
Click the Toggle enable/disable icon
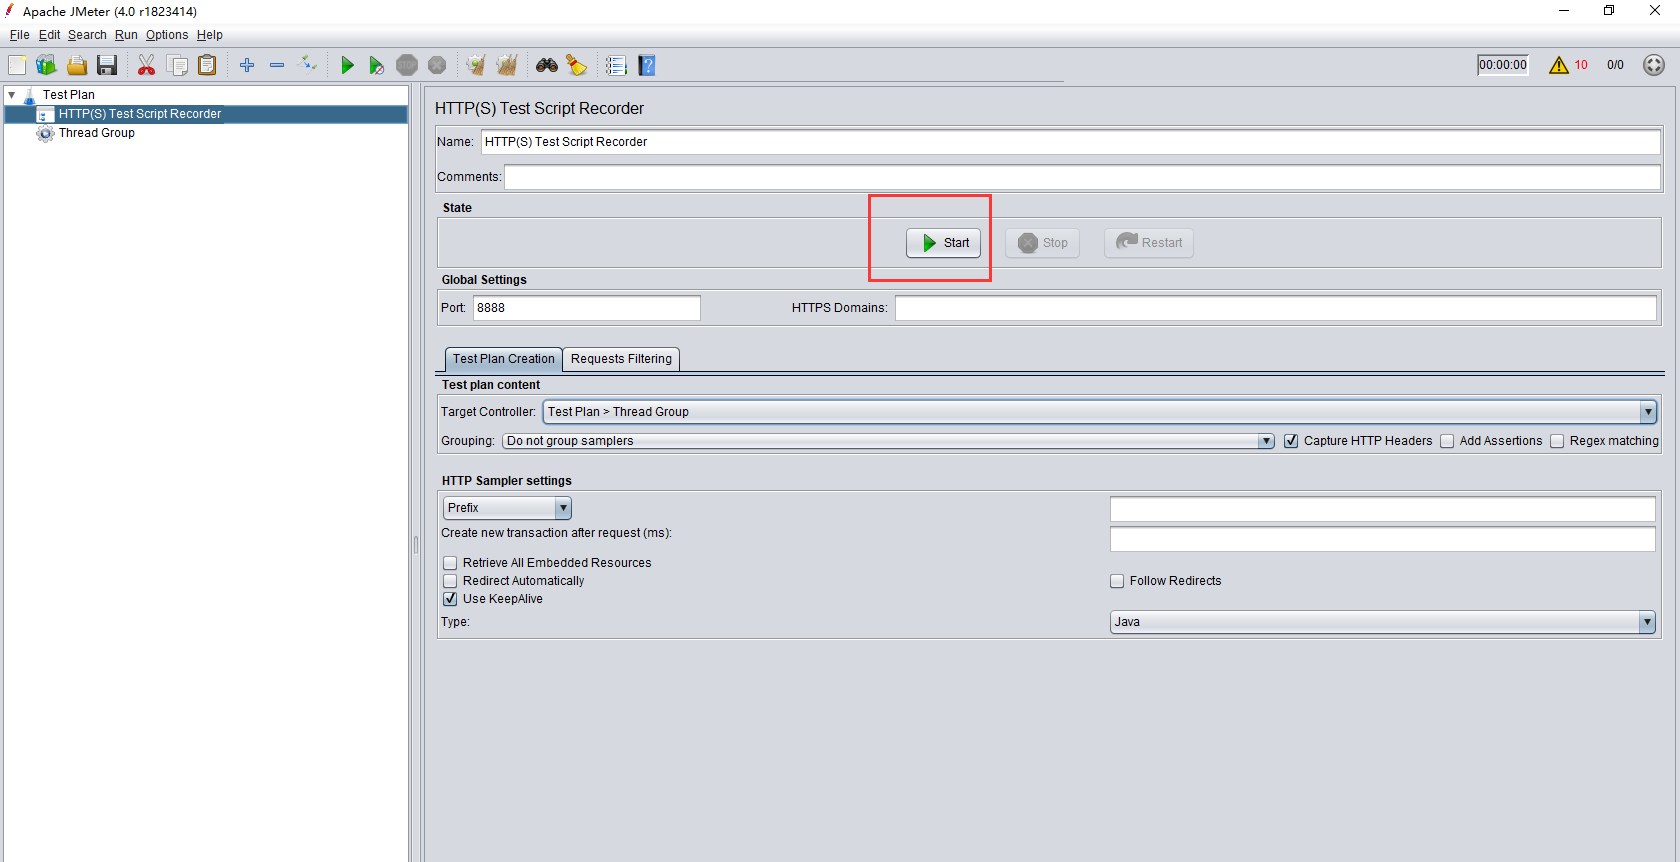(309, 65)
